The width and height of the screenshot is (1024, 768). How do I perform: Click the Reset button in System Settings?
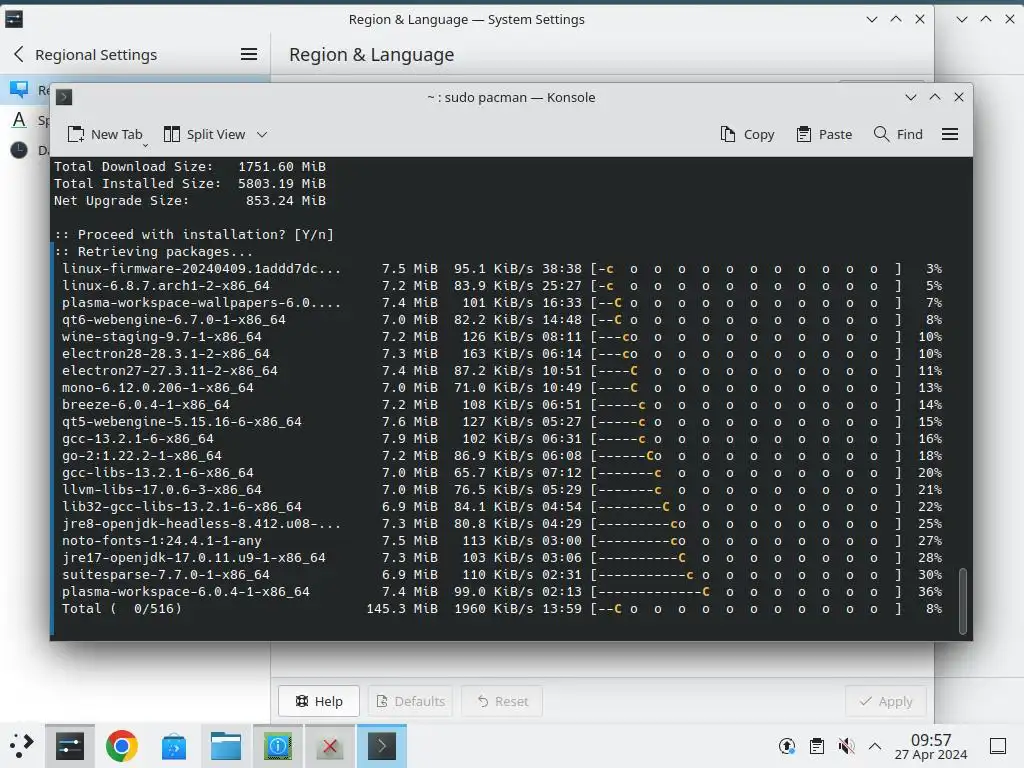click(502, 701)
